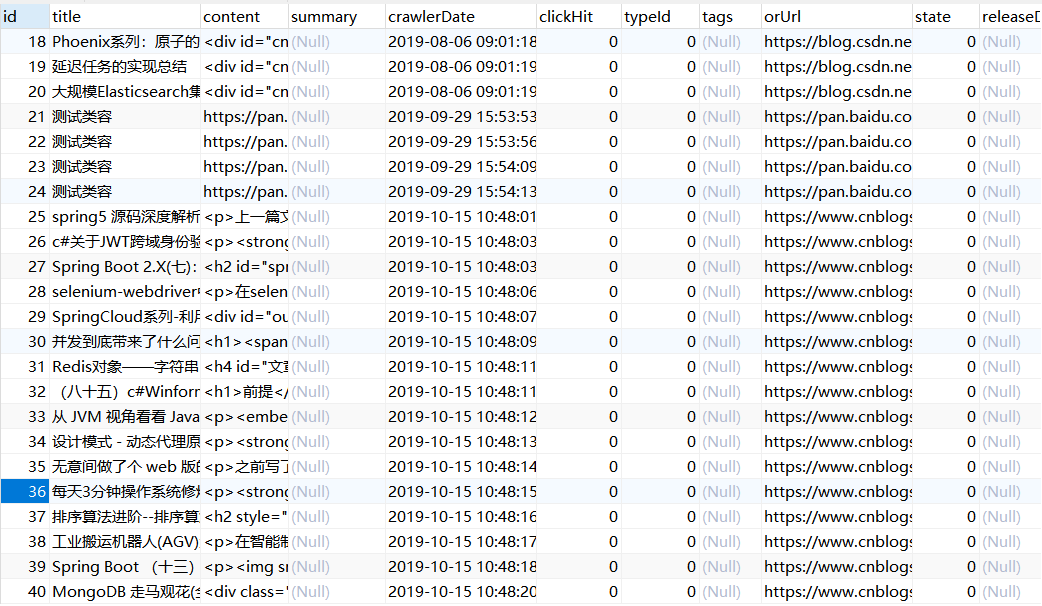Select content cell '<p><img s' in row 39
Screen dimensions: 1042x606
[245, 567]
